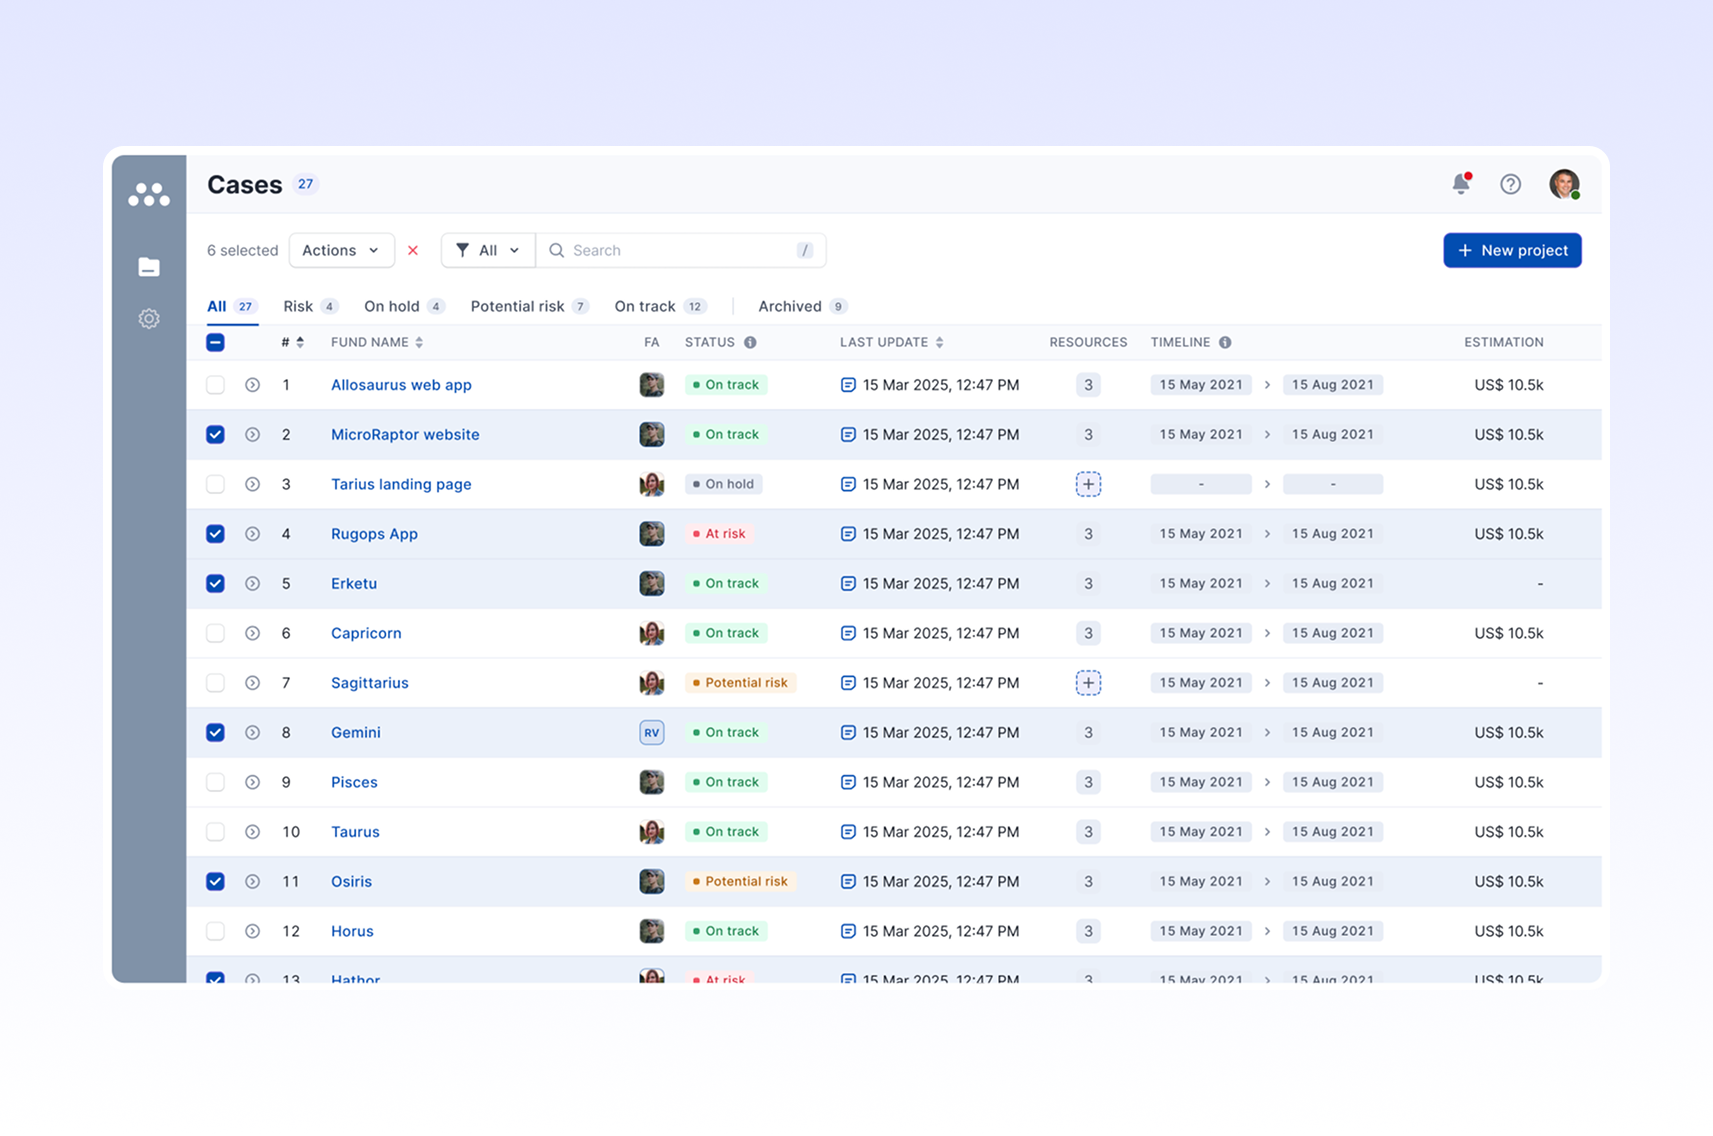Screen dimensions: 1713x1136
Task: Open the Archived tab
Action: (x=789, y=307)
